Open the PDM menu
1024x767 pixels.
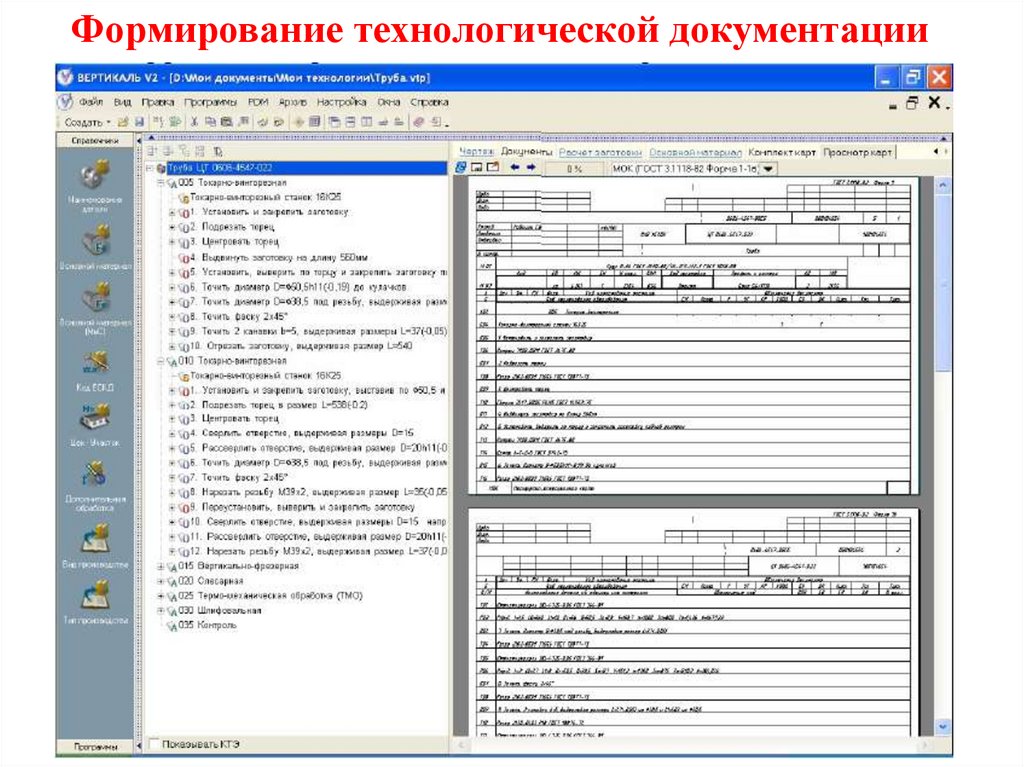(258, 102)
